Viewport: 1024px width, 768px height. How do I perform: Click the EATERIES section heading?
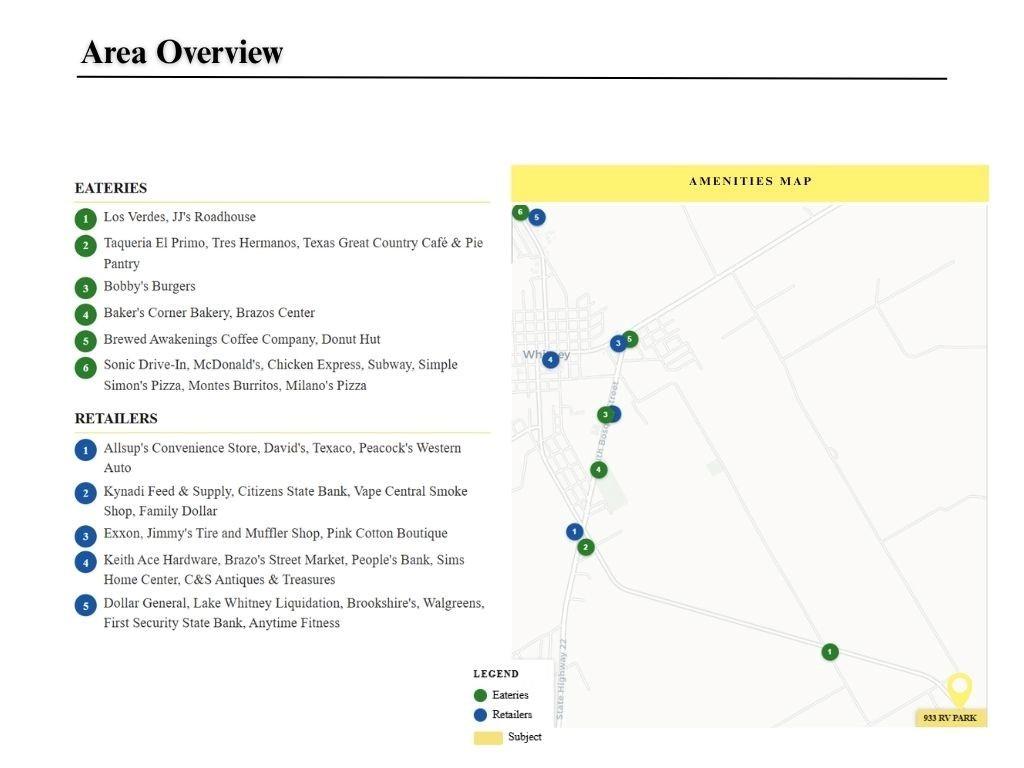[x=111, y=188]
